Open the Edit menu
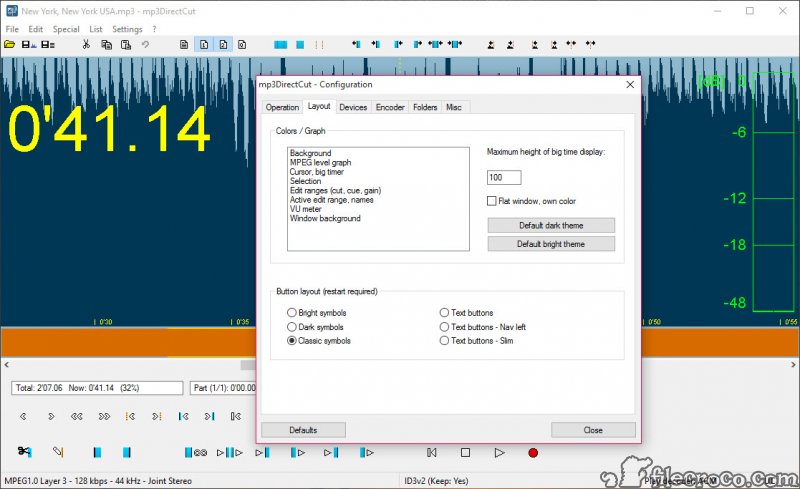This screenshot has width=800, height=489. click(36, 29)
